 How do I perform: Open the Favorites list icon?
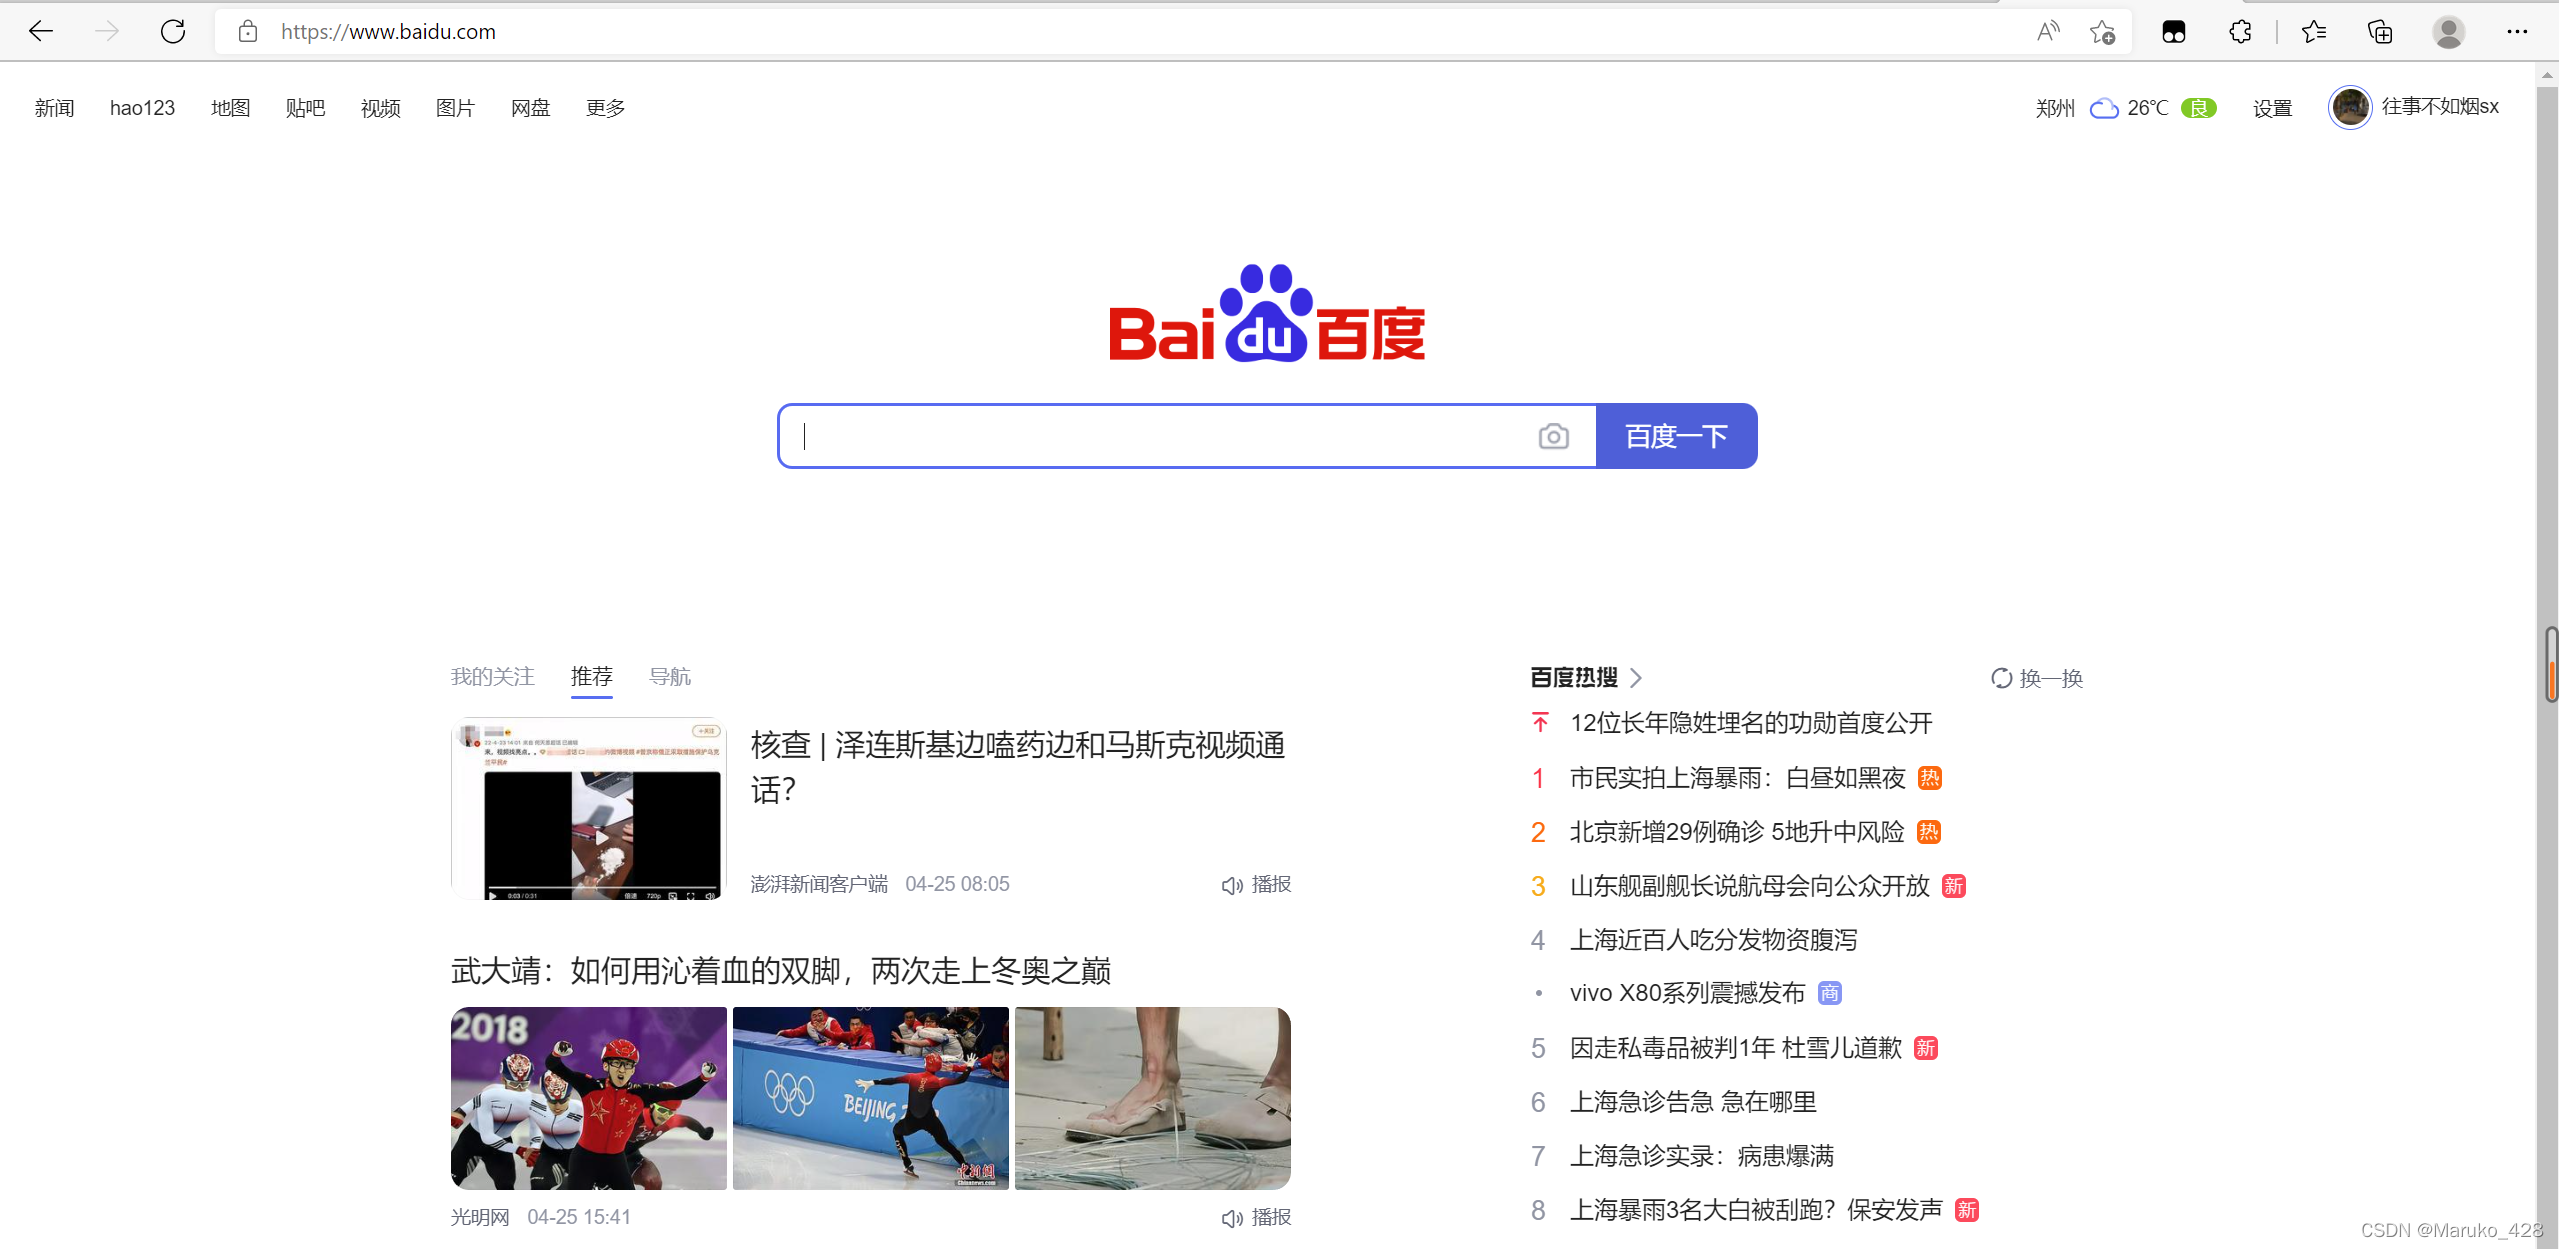pos(2314,32)
